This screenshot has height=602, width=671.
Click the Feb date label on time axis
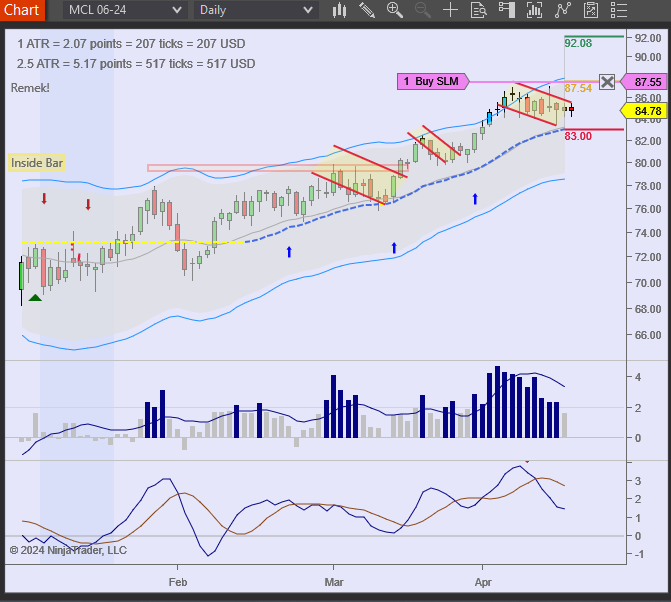click(x=178, y=582)
